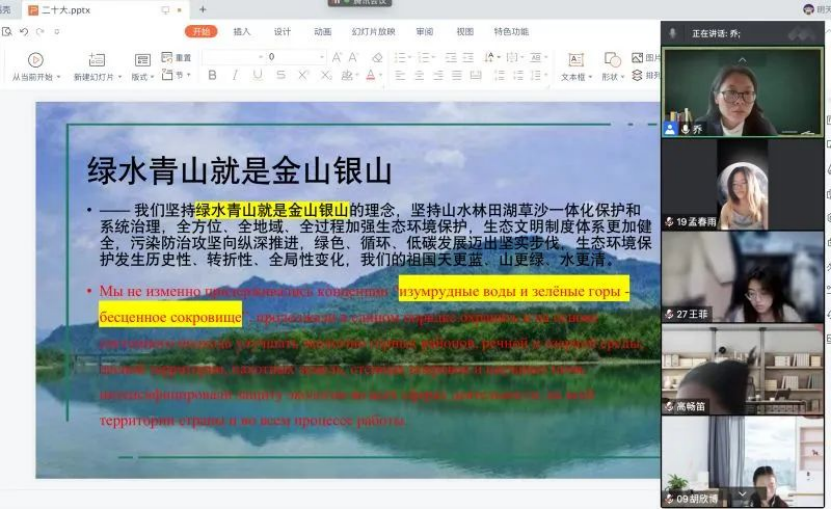Apply italic formatting to text
Viewport: 831px width, 509px height.
(235, 75)
